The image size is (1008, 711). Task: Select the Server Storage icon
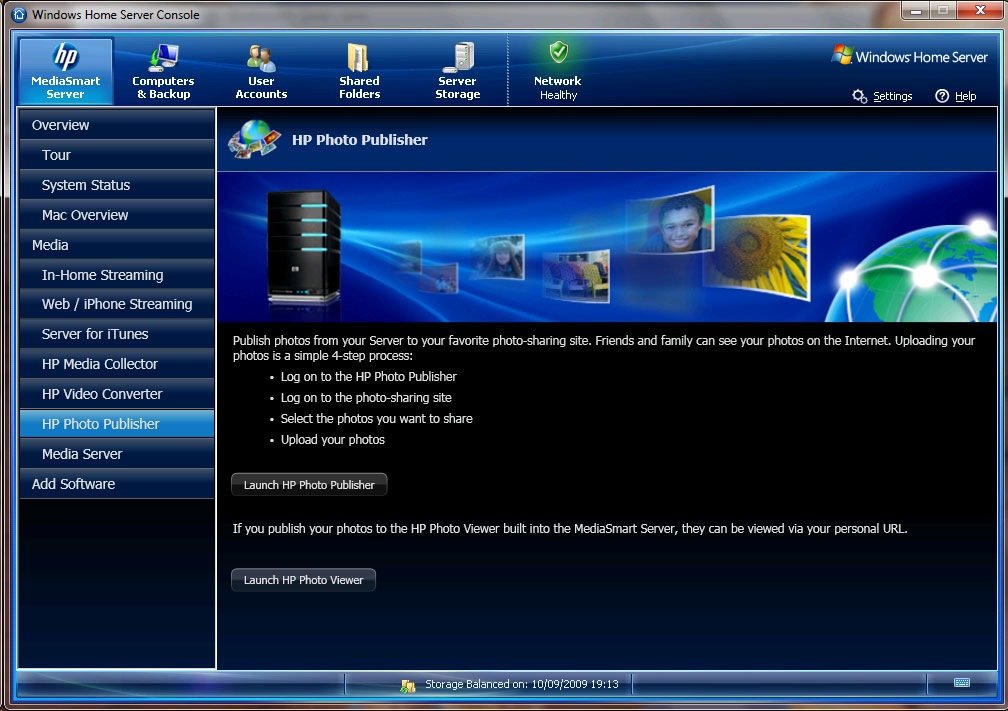pos(458,57)
